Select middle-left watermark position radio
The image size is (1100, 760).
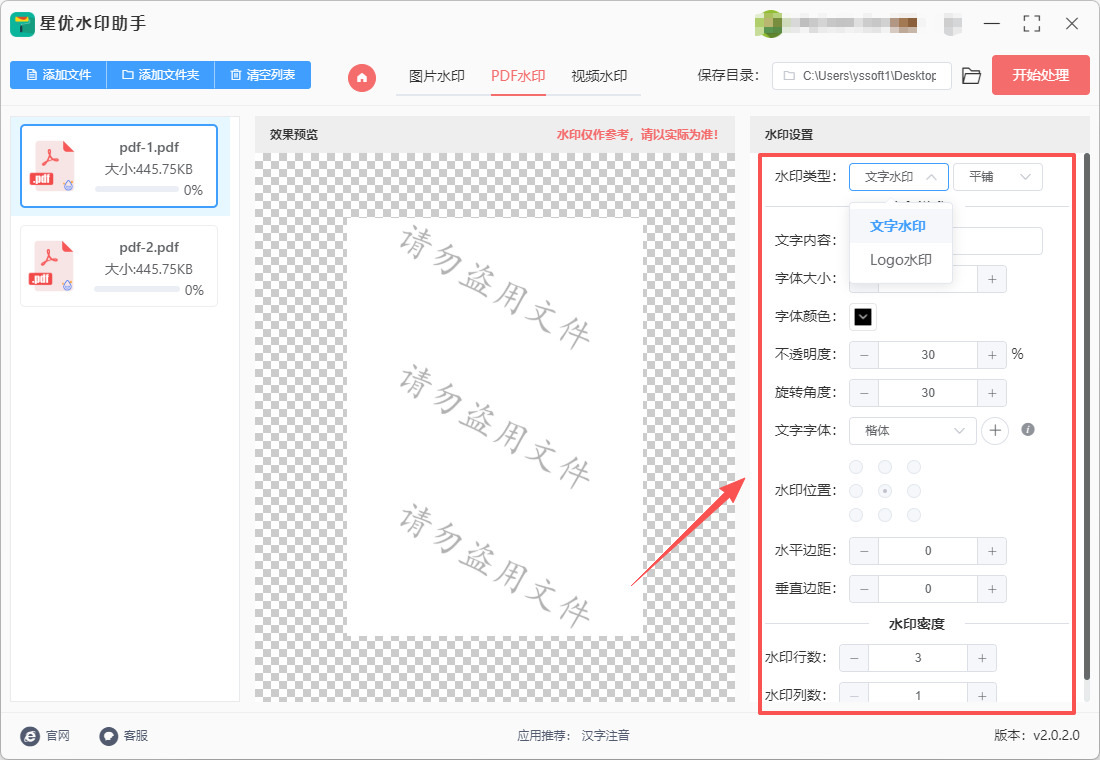[x=857, y=491]
